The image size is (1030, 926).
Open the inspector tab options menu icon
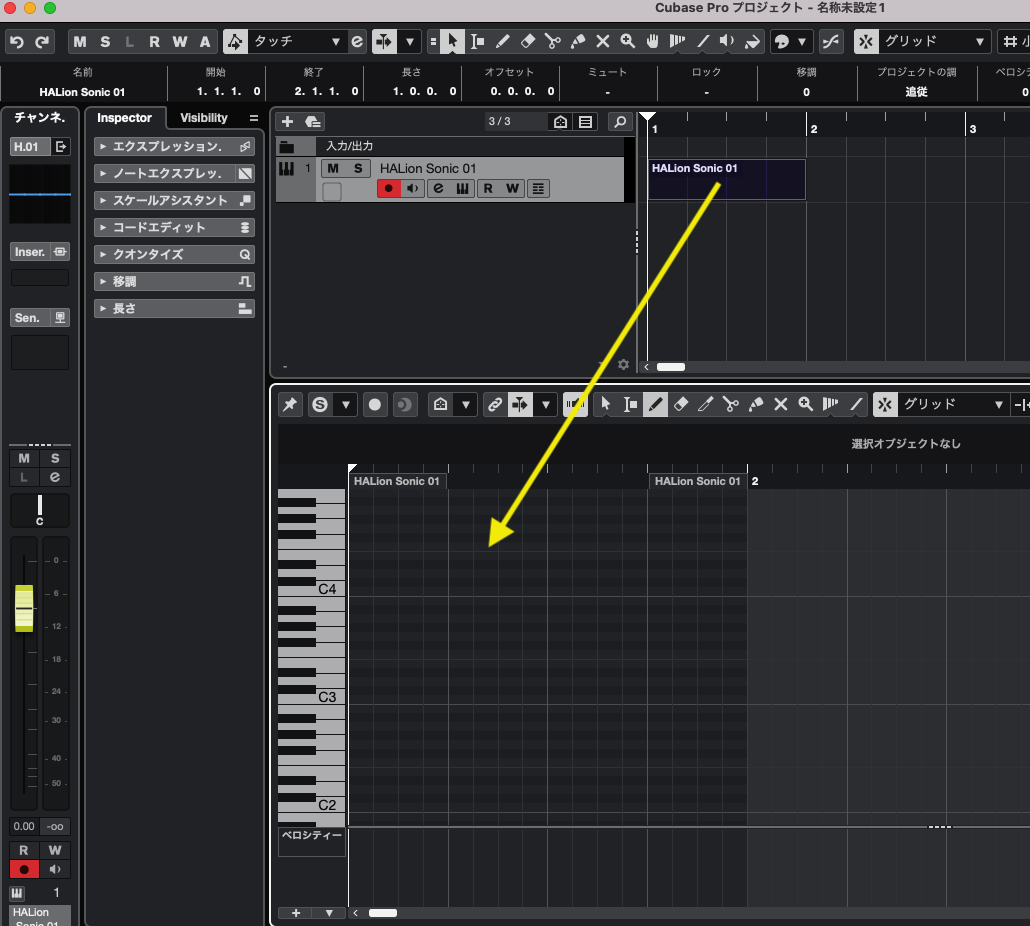point(254,118)
